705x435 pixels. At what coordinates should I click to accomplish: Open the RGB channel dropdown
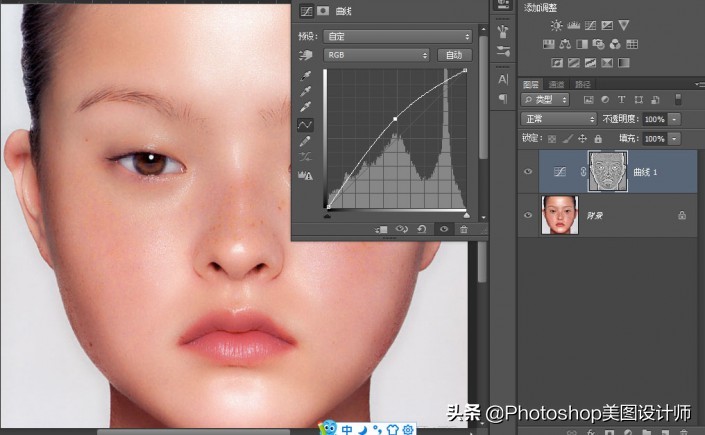pos(376,54)
